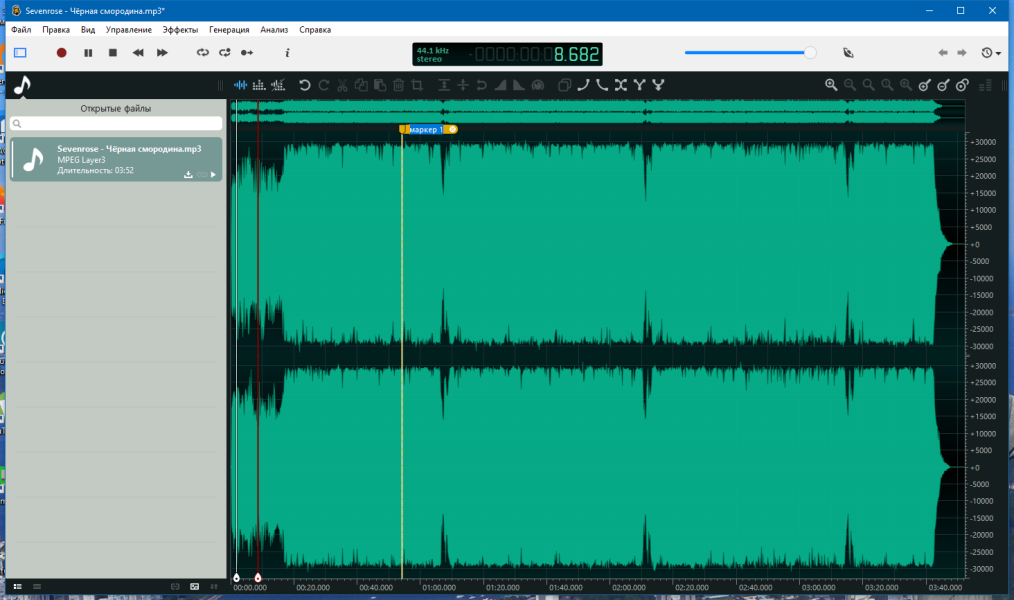The width and height of the screenshot is (1014, 600).
Task: Click the fade-in curve icon
Action: click(583, 85)
